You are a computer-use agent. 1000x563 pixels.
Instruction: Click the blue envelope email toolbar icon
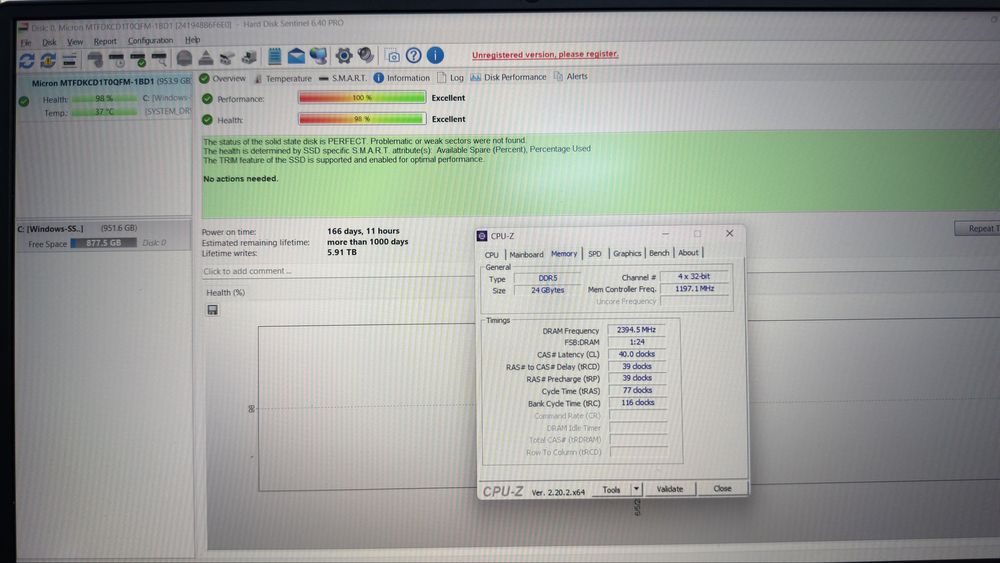click(x=296, y=56)
